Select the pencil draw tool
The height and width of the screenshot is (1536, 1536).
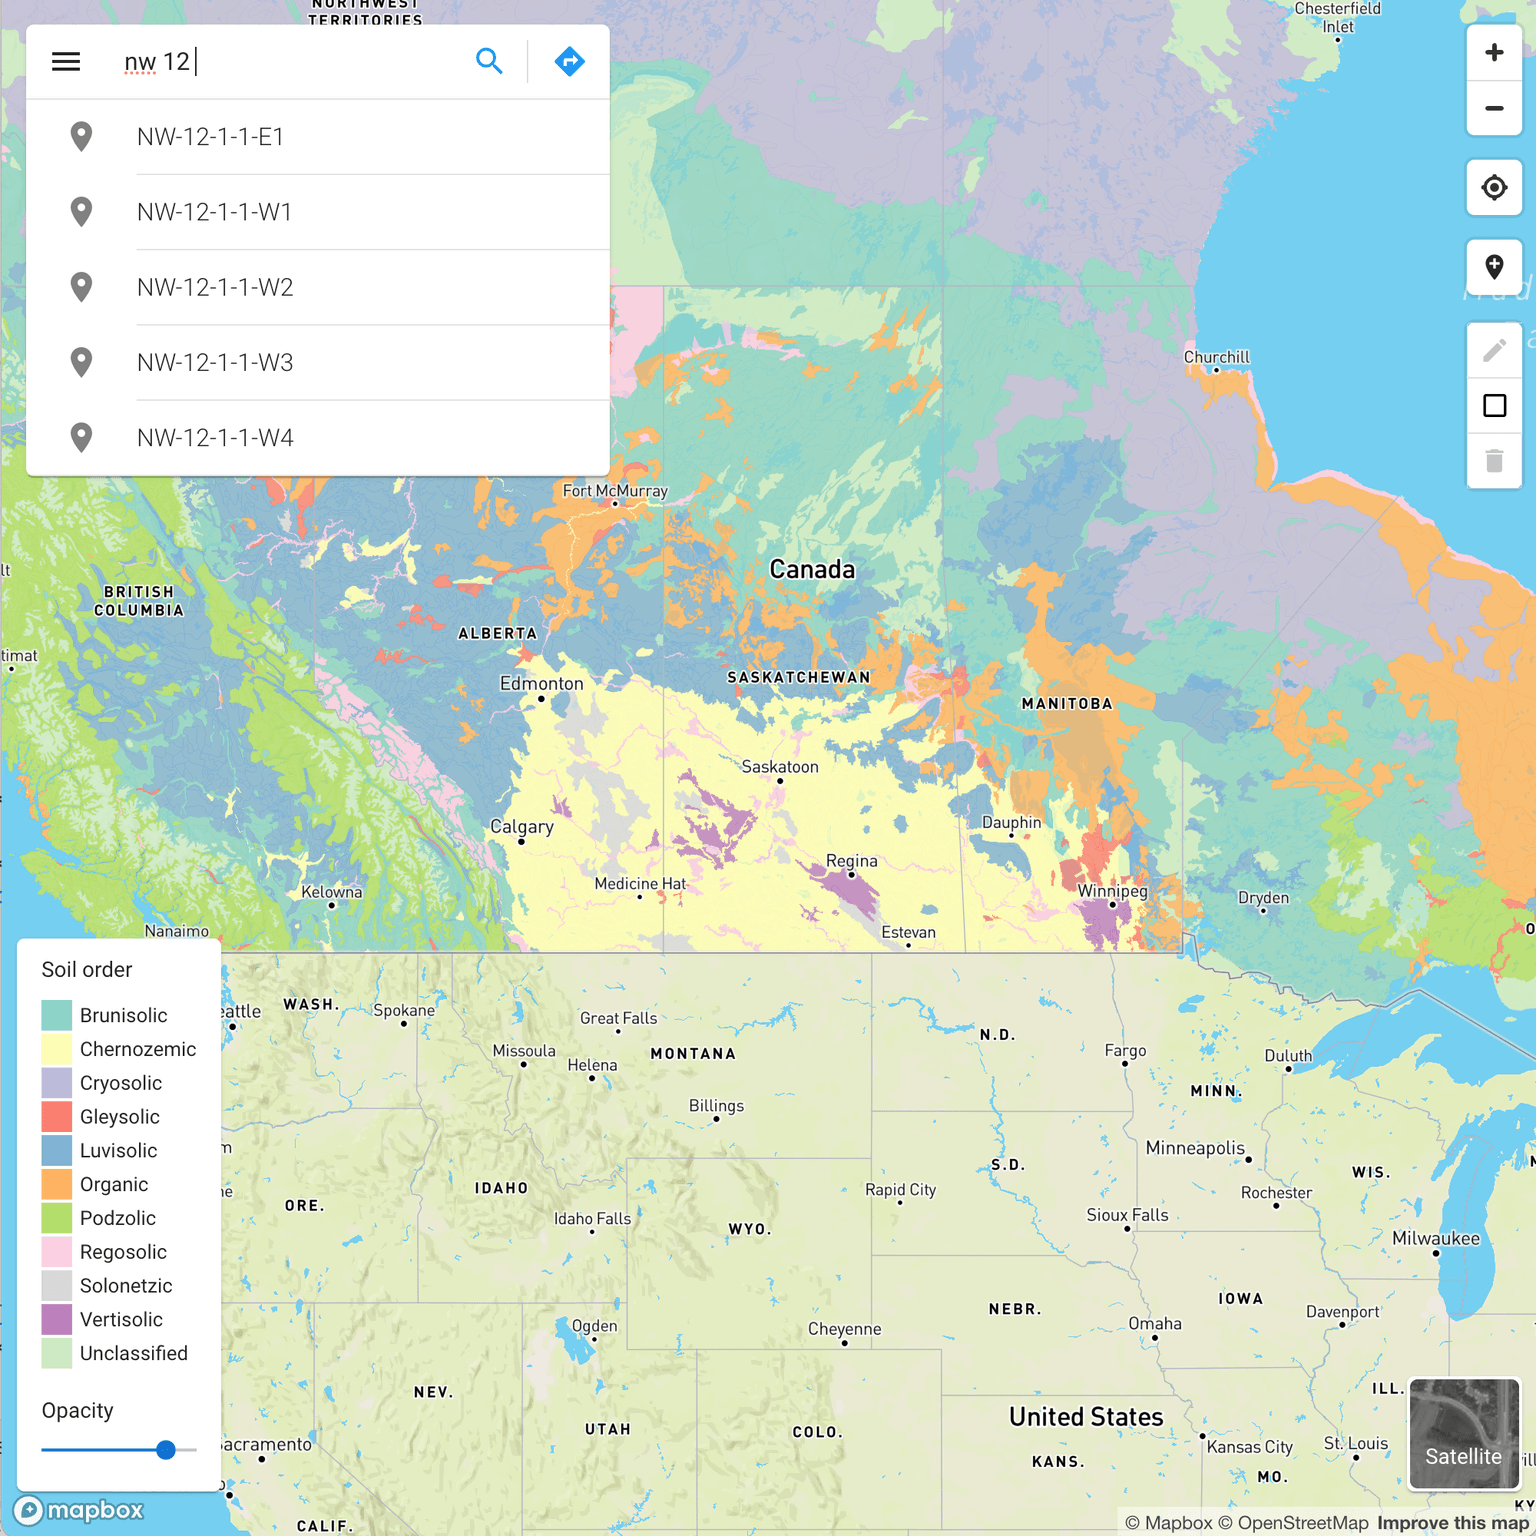(x=1494, y=350)
